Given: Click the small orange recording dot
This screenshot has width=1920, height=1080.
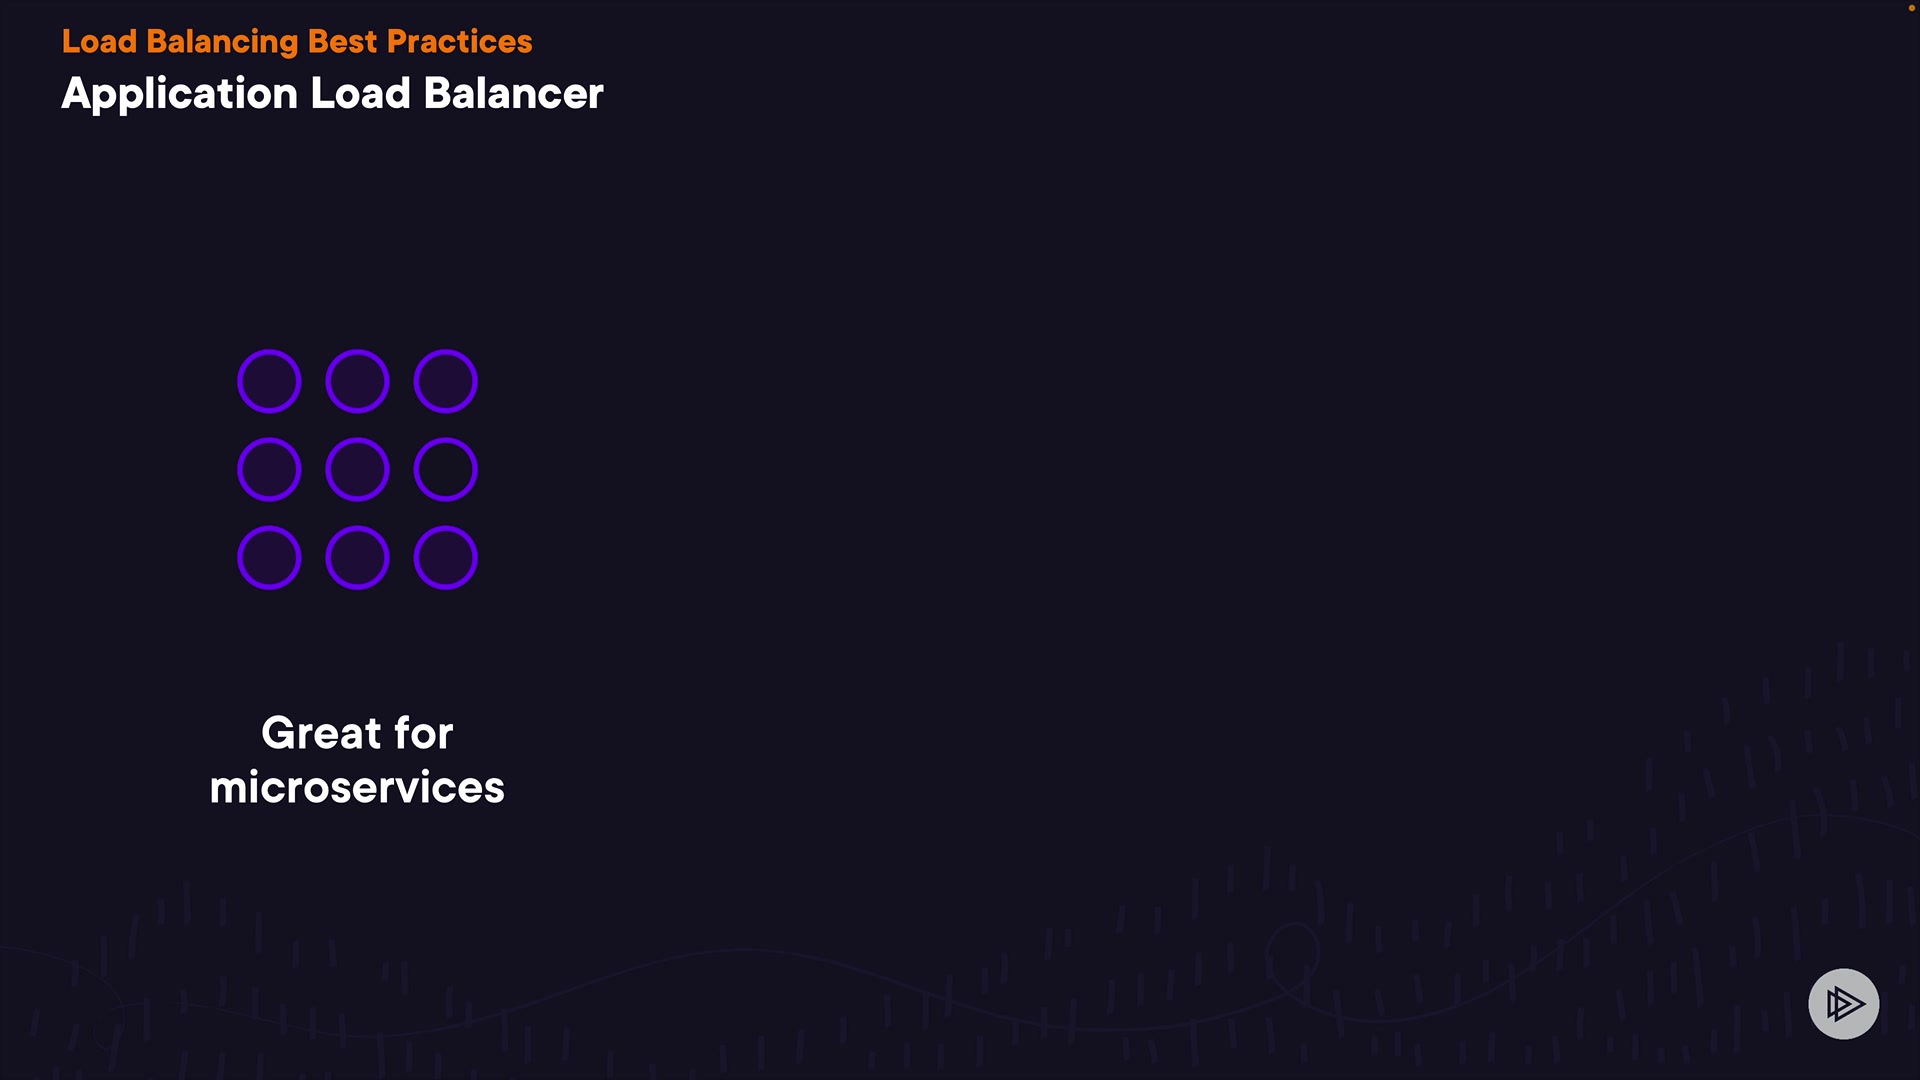Looking at the screenshot, I should click(1912, 8).
